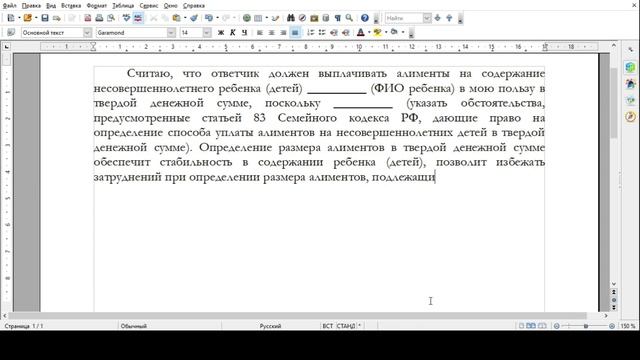Click the Undo arrow icon
The width and height of the screenshot is (640, 360).
coord(209,18)
